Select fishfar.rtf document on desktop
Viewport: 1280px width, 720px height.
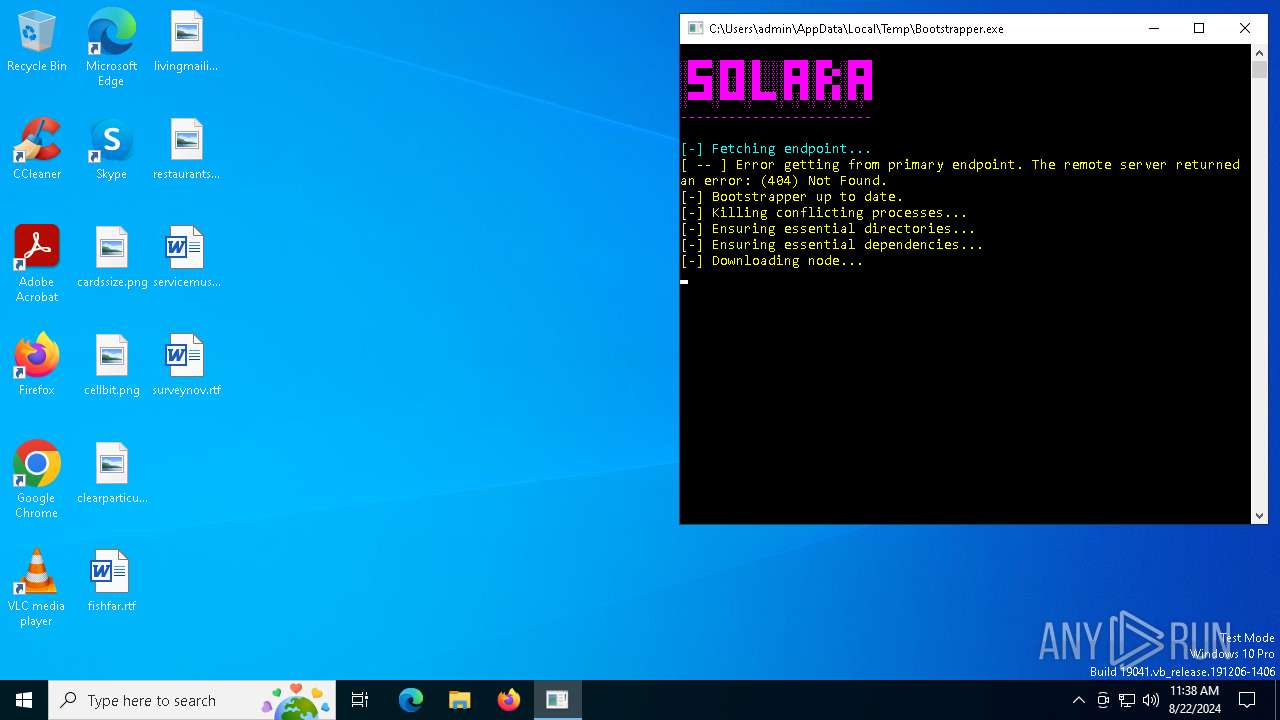(x=111, y=582)
